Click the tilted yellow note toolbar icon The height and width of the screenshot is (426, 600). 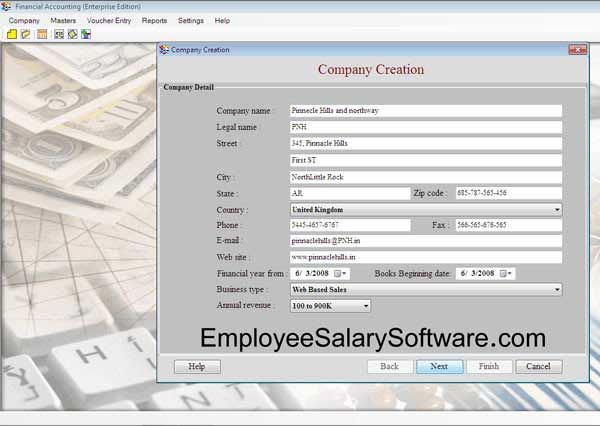click(x=73, y=34)
